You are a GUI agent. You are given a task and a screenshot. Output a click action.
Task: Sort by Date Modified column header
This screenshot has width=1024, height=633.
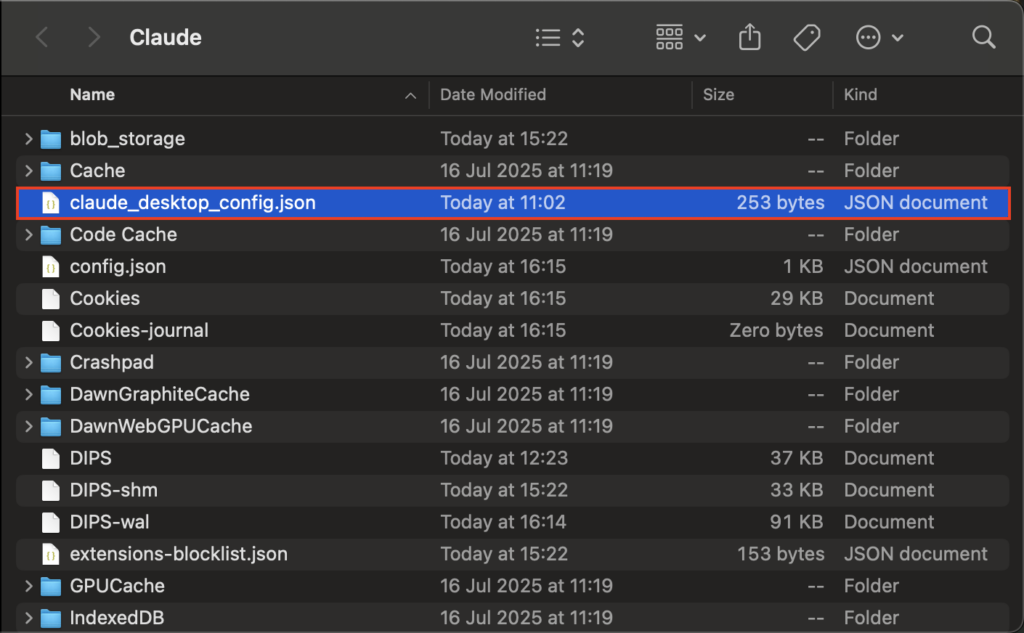coord(493,95)
